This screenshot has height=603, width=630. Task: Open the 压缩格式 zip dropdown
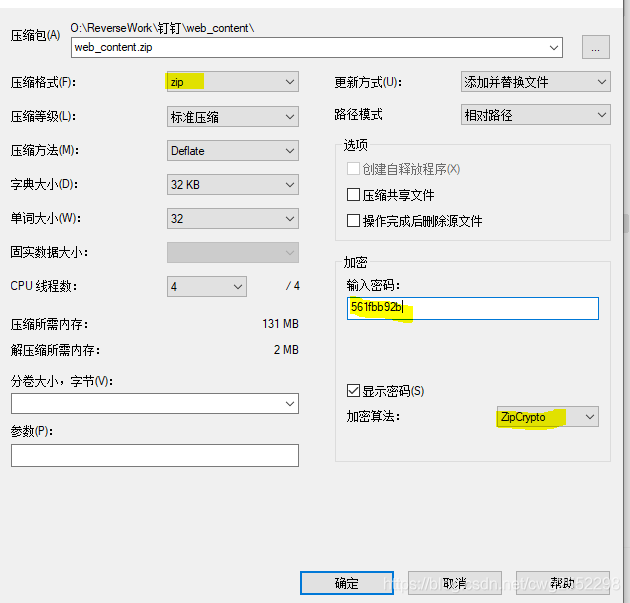(233, 82)
